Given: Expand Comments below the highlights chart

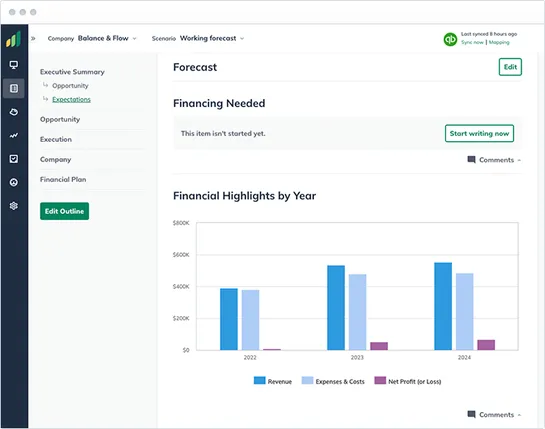Looking at the screenshot, I should pyautogui.click(x=494, y=414).
